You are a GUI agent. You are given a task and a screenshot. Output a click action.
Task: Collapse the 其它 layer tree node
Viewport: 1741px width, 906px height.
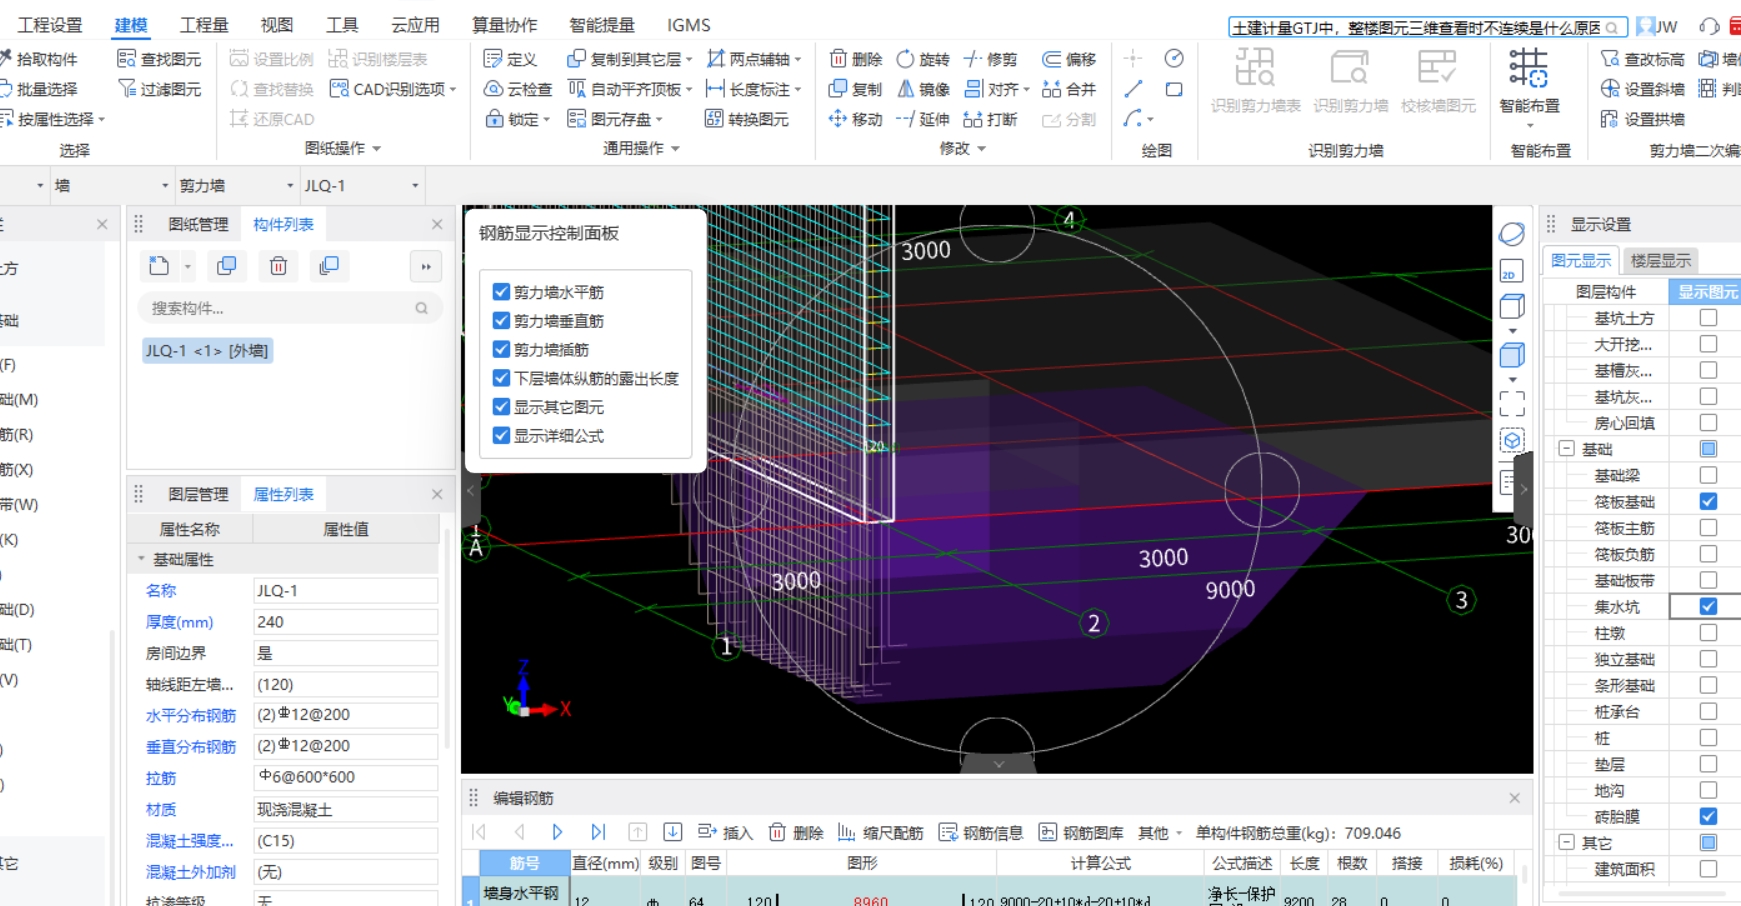pyautogui.click(x=1567, y=843)
